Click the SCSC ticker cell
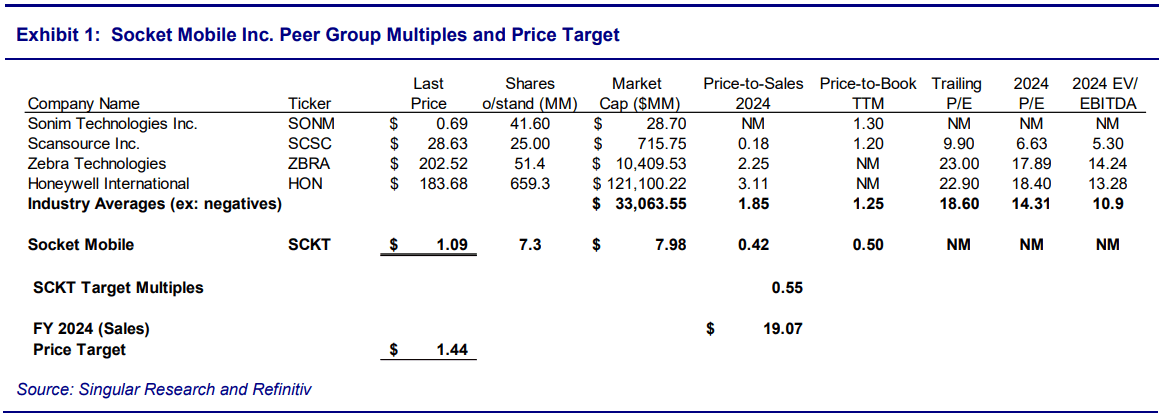The image size is (1169, 418). click(309, 144)
